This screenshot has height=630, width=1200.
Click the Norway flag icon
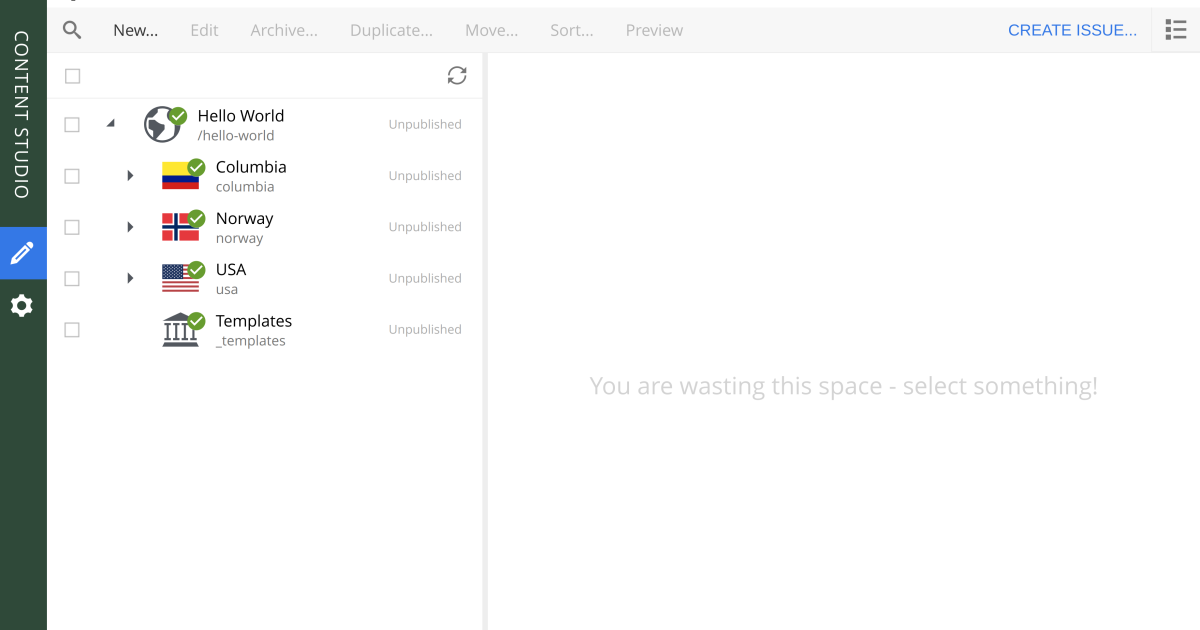pyautogui.click(x=182, y=227)
